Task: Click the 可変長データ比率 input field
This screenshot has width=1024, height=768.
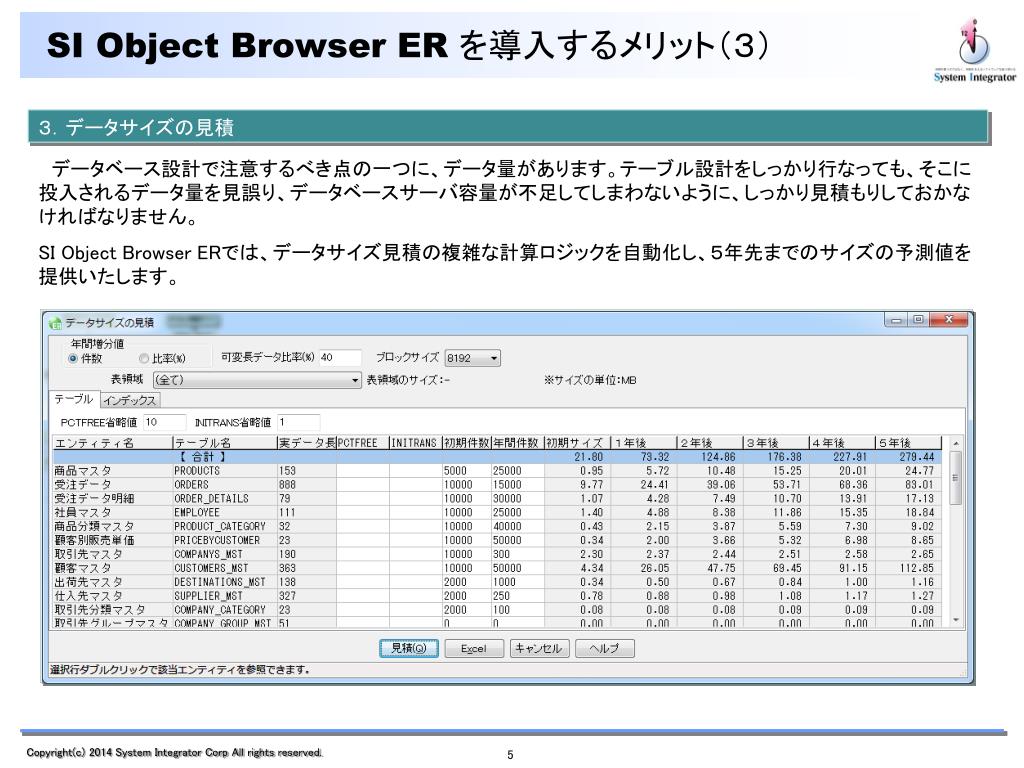Action: (x=340, y=357)
